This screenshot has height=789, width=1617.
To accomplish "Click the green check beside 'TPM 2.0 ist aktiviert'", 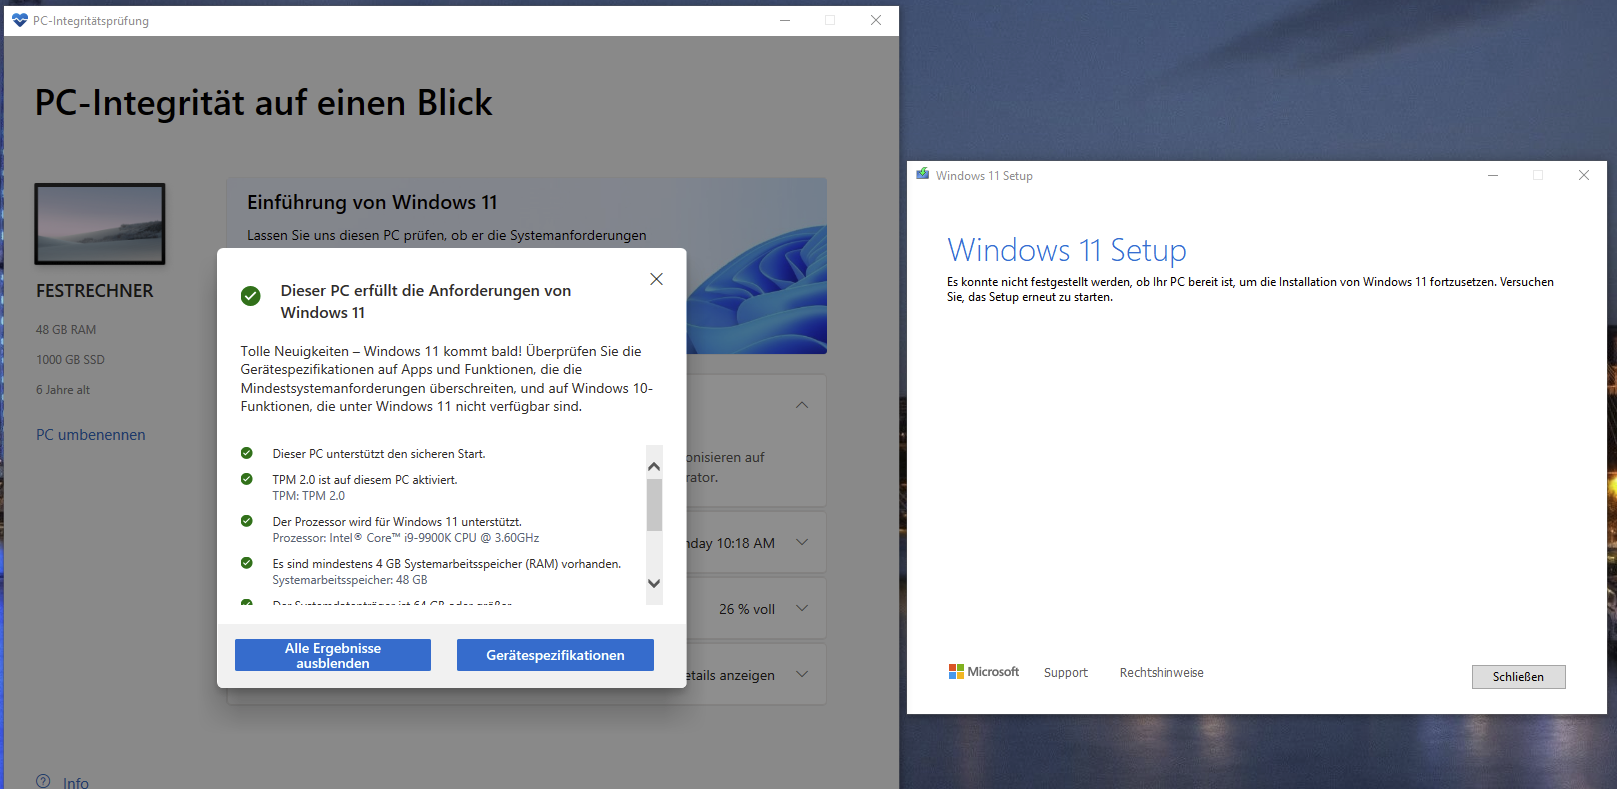I will coord(247,479).
